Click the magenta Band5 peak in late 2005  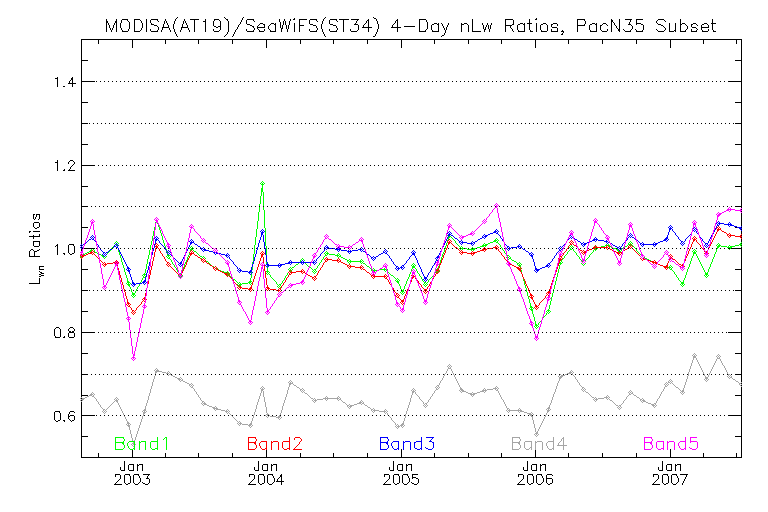(497, 205)
